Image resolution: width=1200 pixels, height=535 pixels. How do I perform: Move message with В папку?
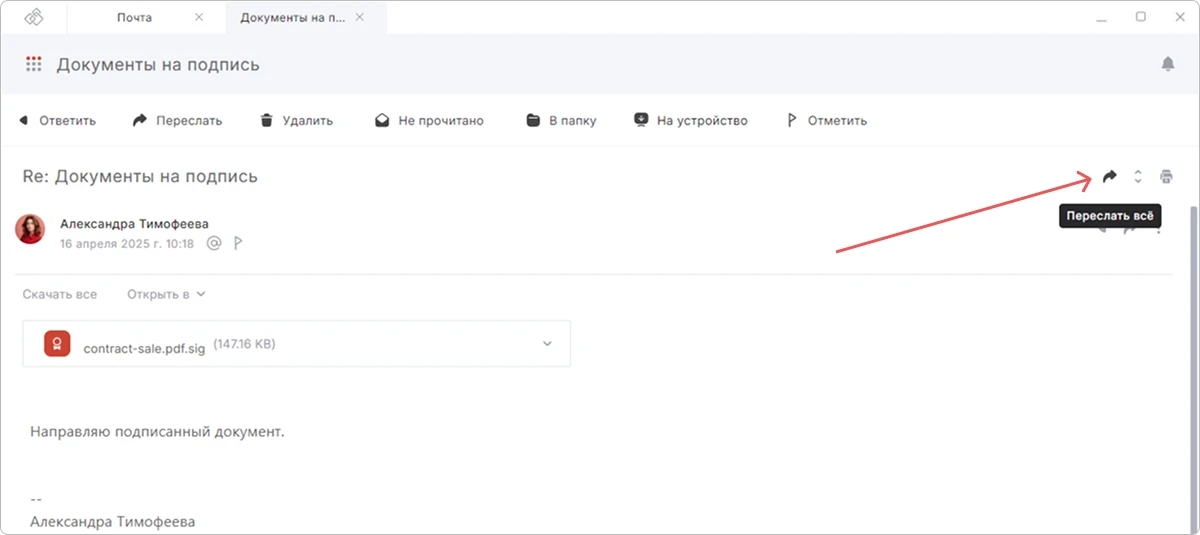(x=561, y=121)
